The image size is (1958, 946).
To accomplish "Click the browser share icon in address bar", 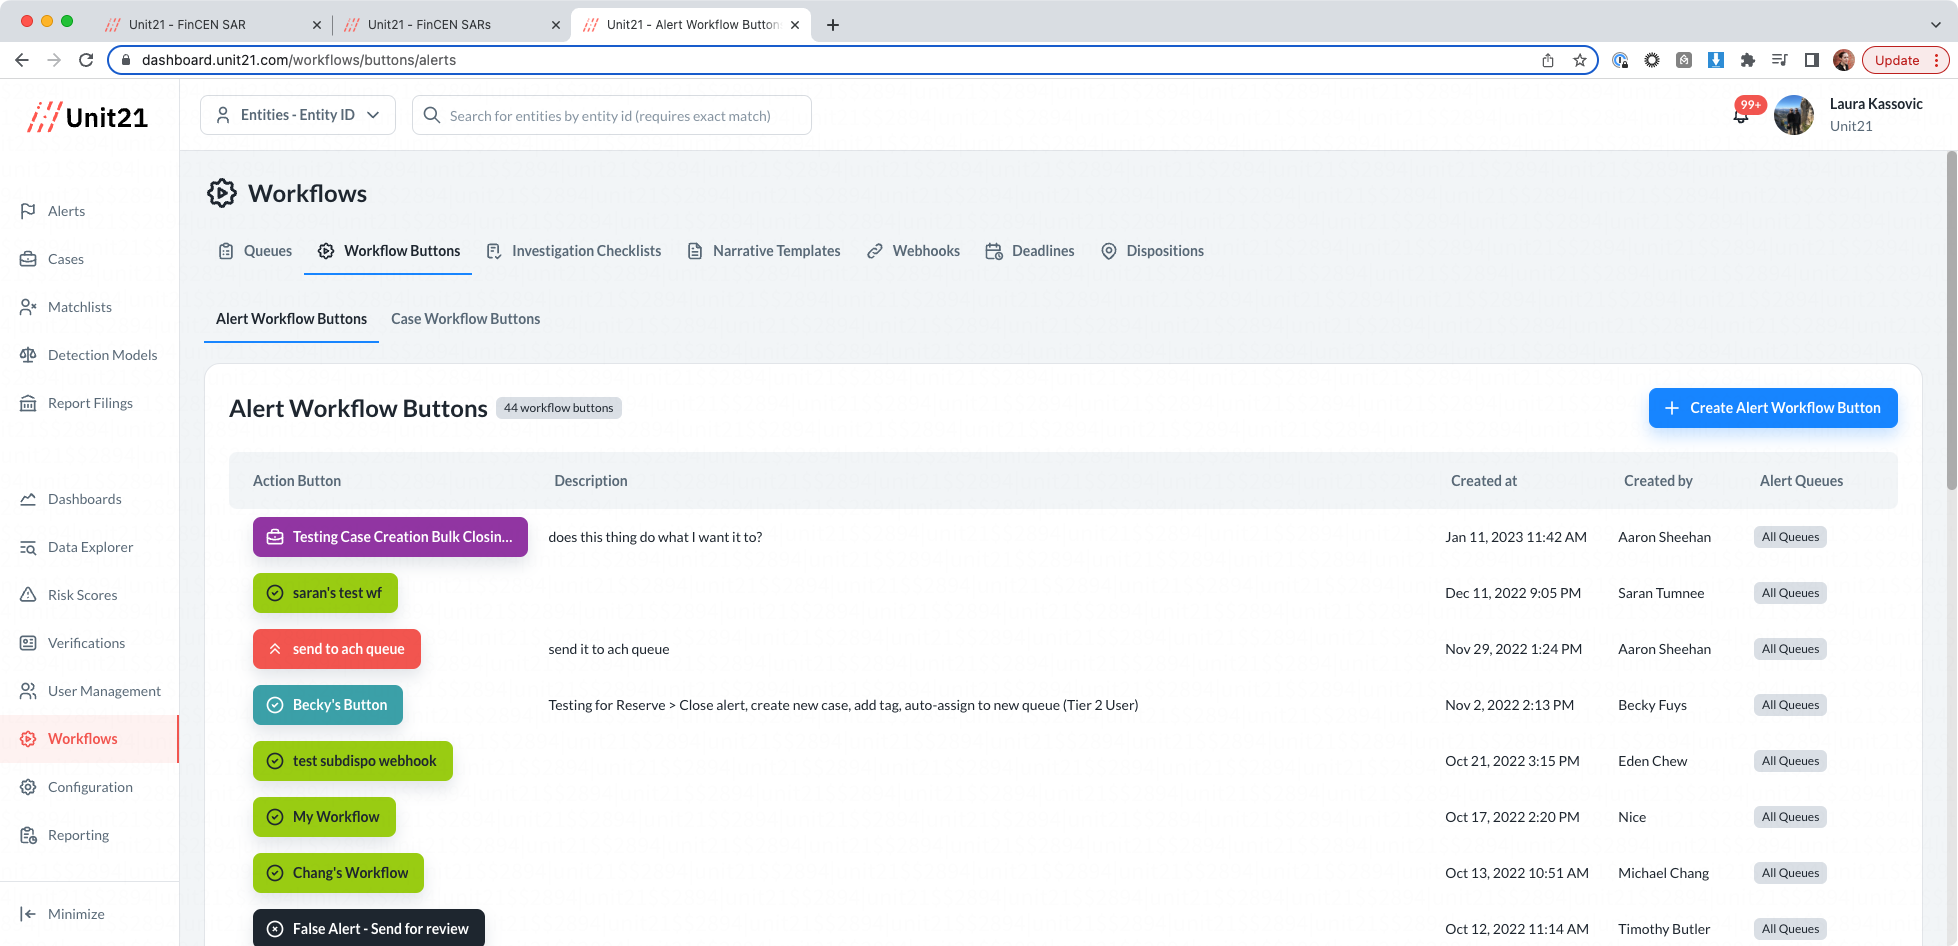I will coord(1548,60).
